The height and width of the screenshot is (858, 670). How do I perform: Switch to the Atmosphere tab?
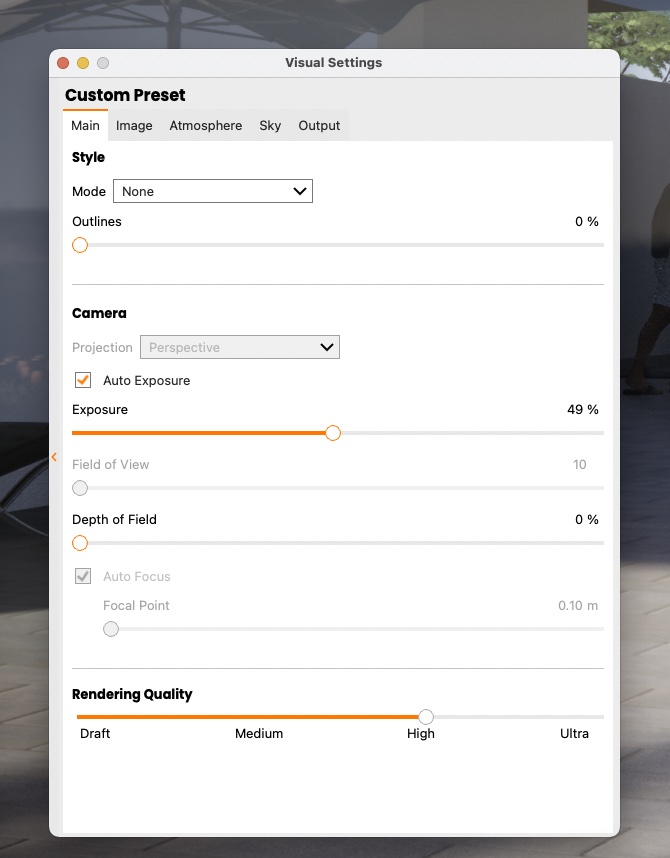click(x=206, y=126)
